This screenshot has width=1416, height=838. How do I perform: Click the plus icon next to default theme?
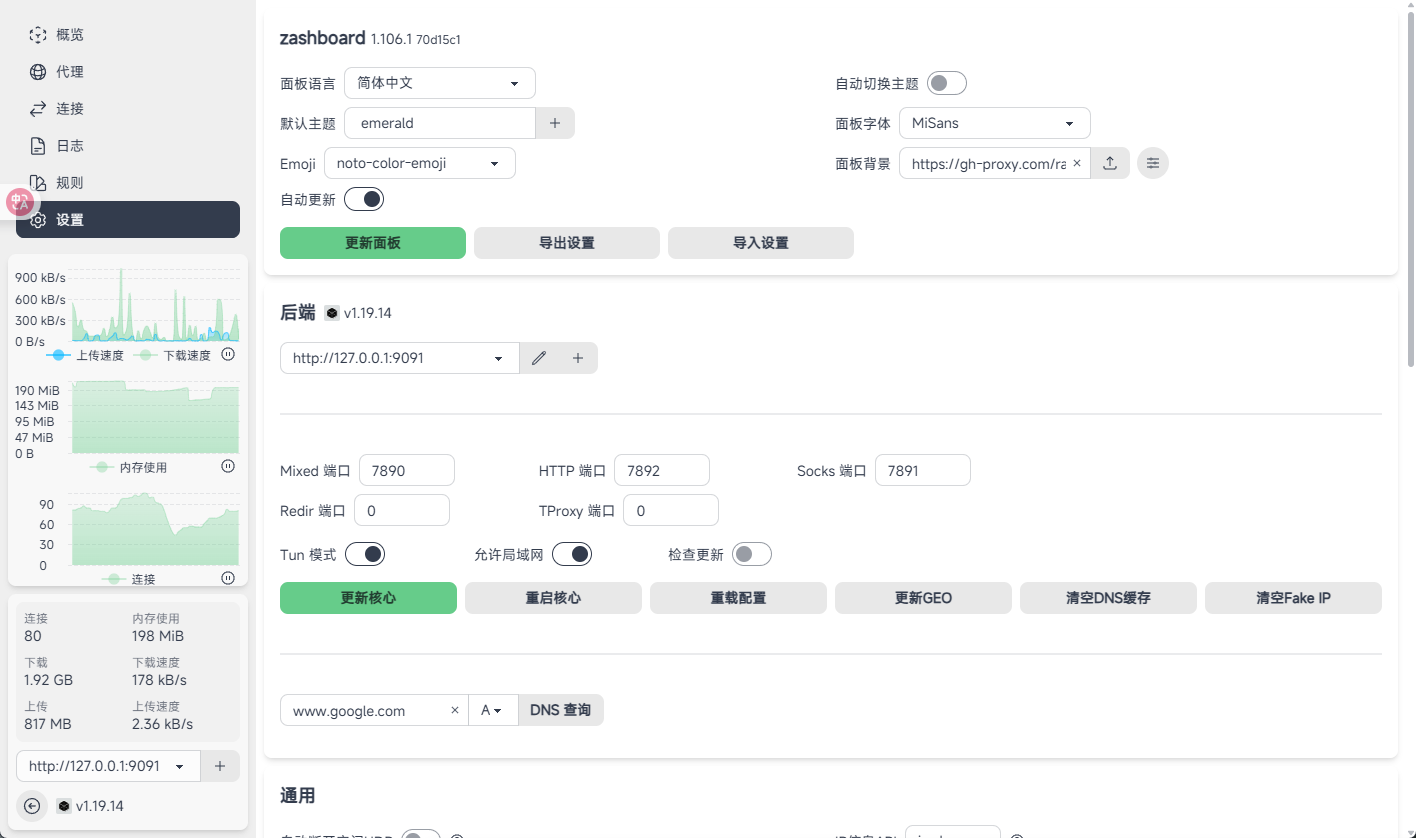(x=555, y=123)
